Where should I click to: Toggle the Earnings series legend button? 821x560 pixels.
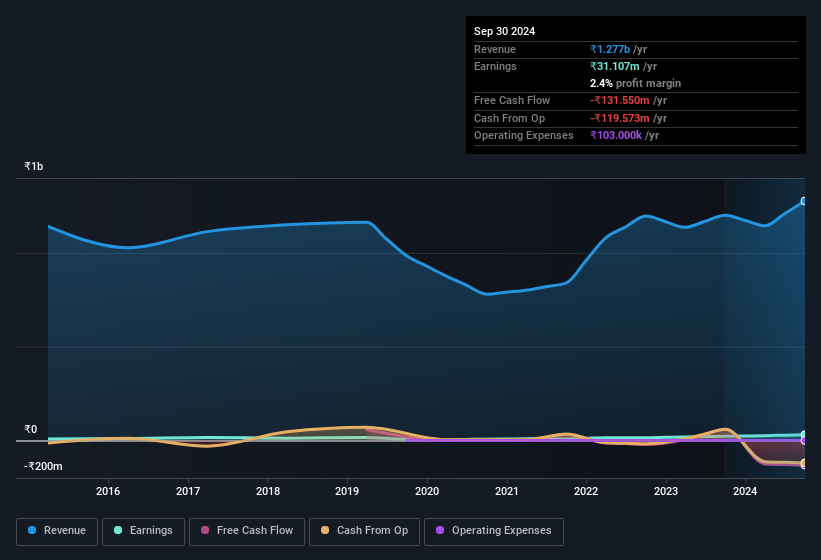coord(143,531)
